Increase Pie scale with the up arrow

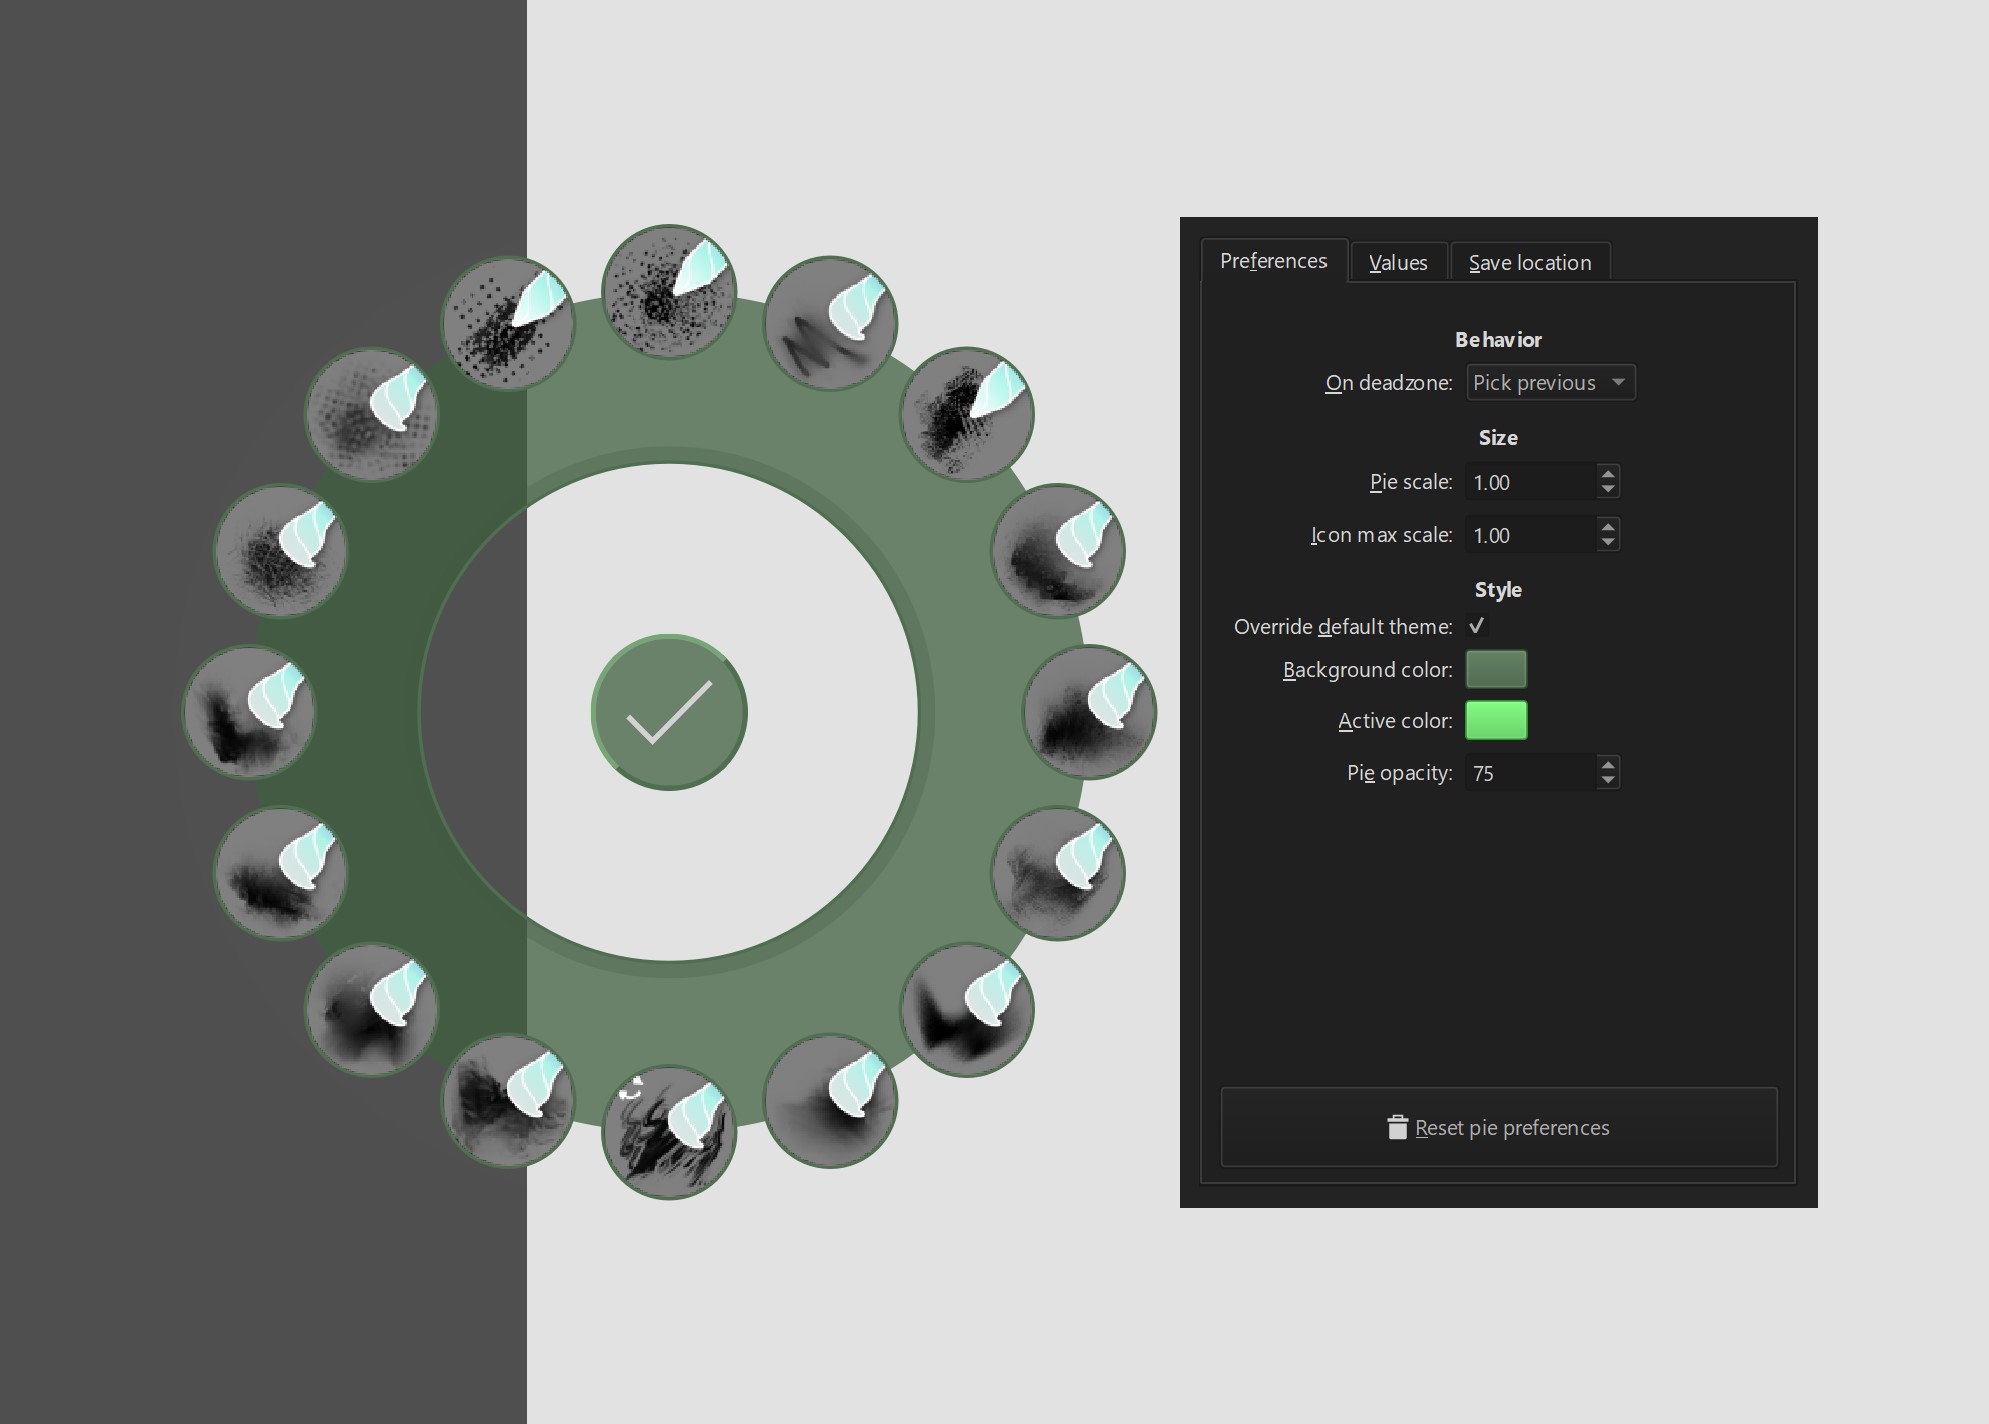(x=1607, y=474)
